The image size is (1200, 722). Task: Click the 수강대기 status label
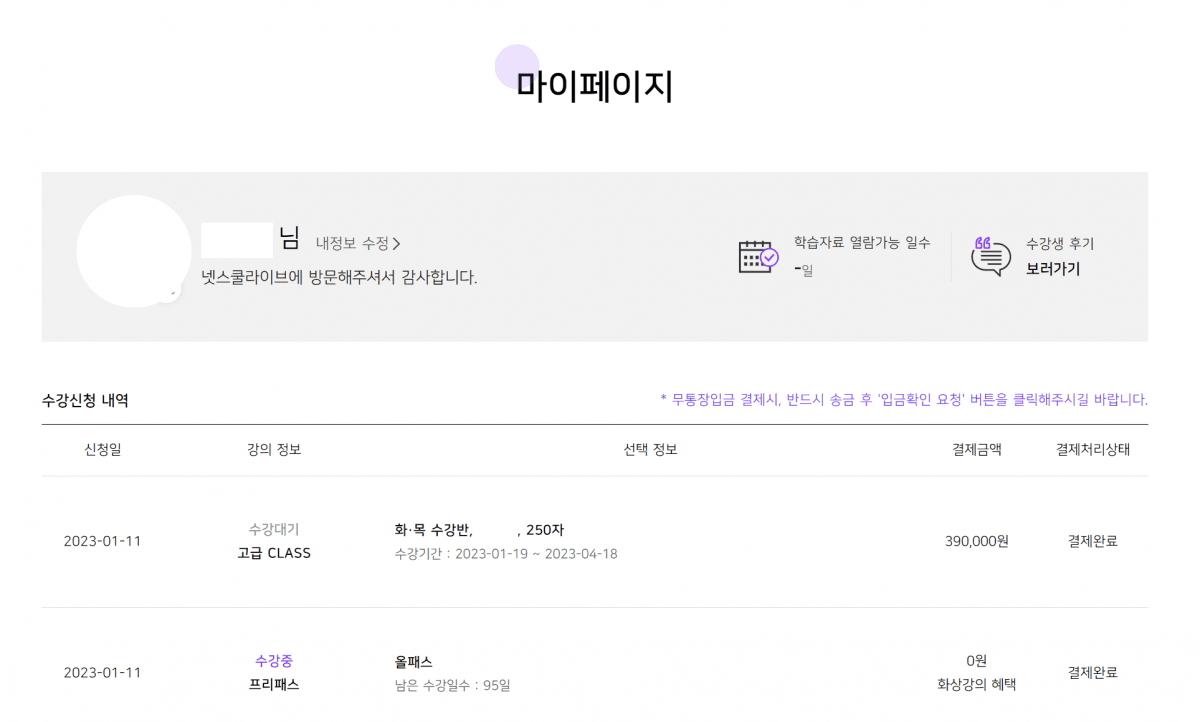(274, 529)
